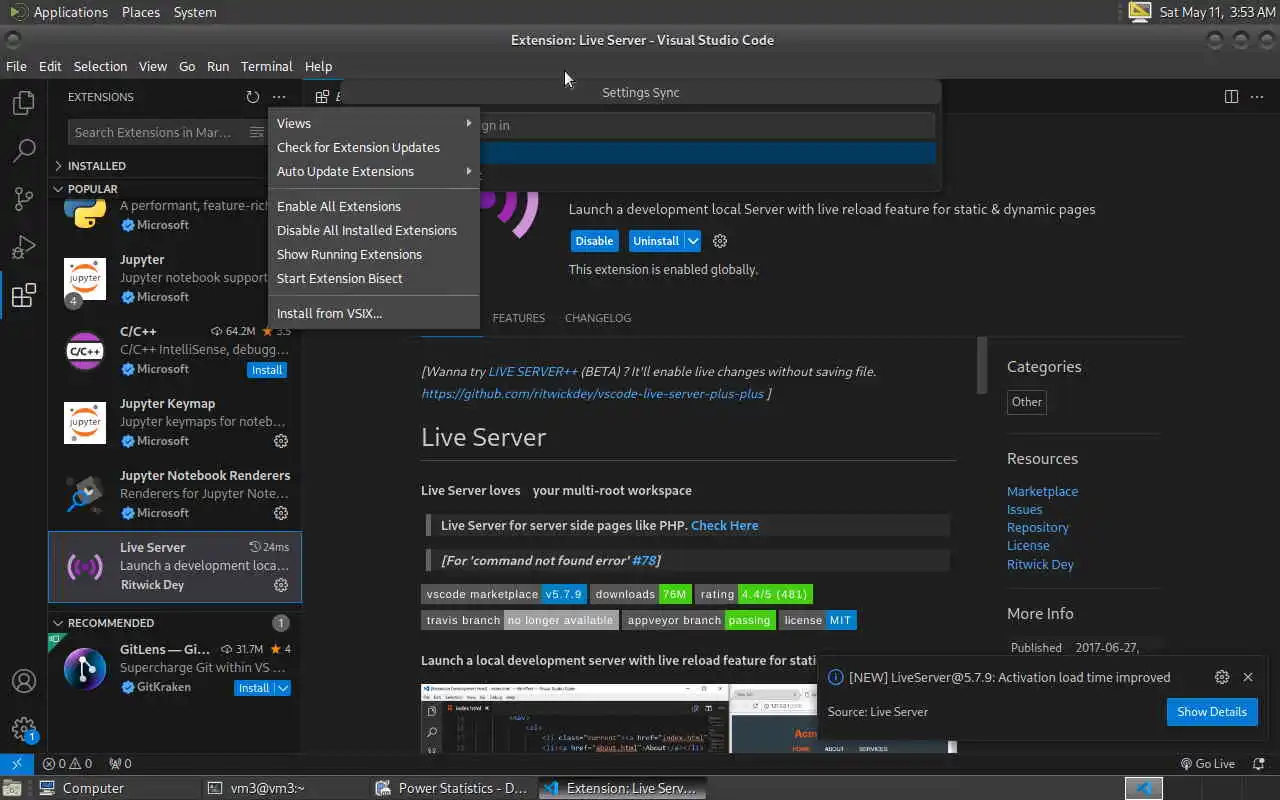Click Go Live in status bar
1280x800 pixels.
[x=1207, y=763]
